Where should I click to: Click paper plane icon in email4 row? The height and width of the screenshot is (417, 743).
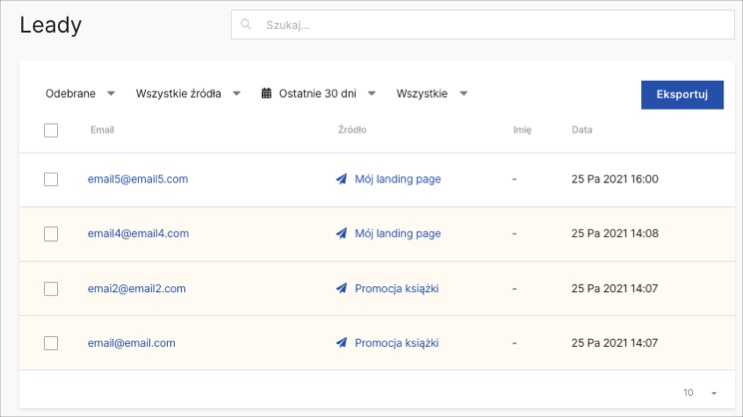(x=341, y=234)
